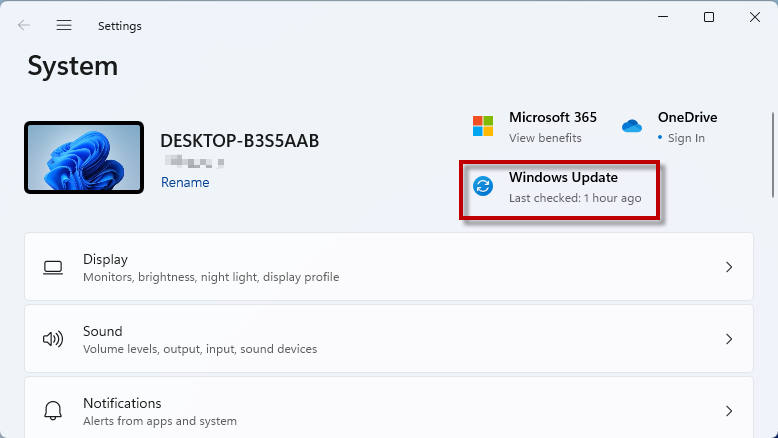
Task: Click OneDrive Sign In
Action: (686, 138)
